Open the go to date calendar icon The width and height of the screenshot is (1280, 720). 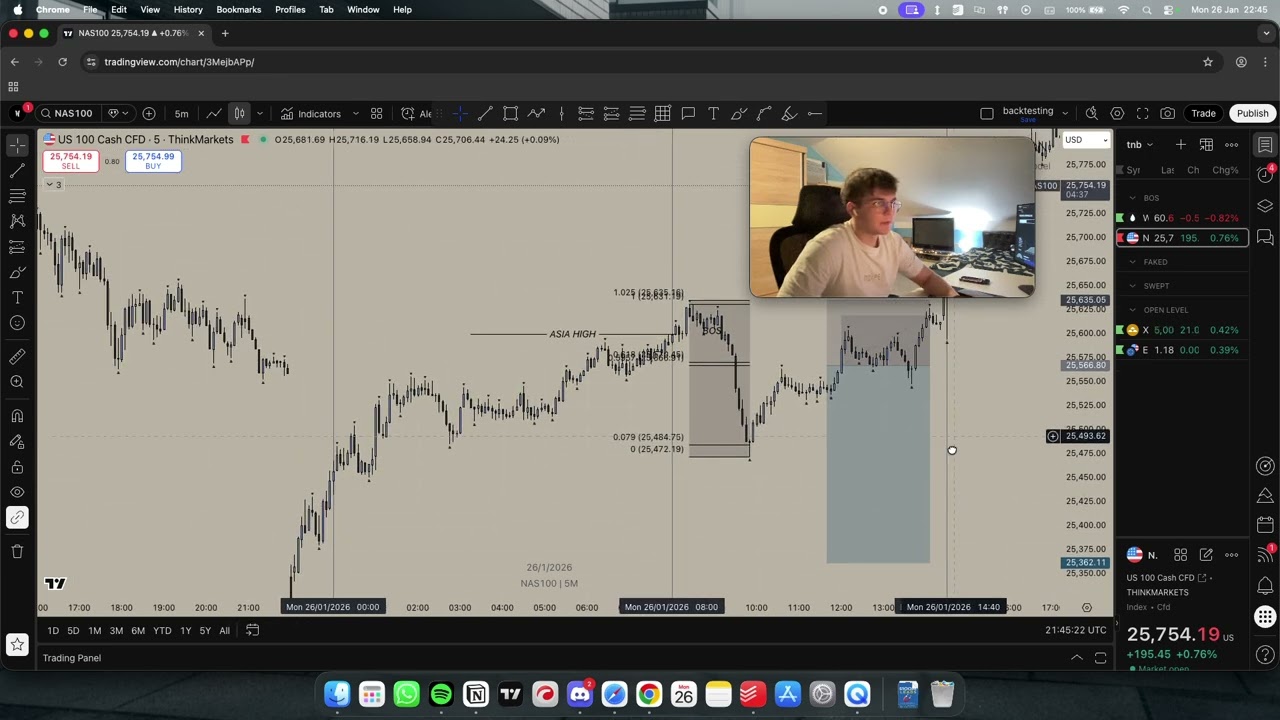click(252, 631)
